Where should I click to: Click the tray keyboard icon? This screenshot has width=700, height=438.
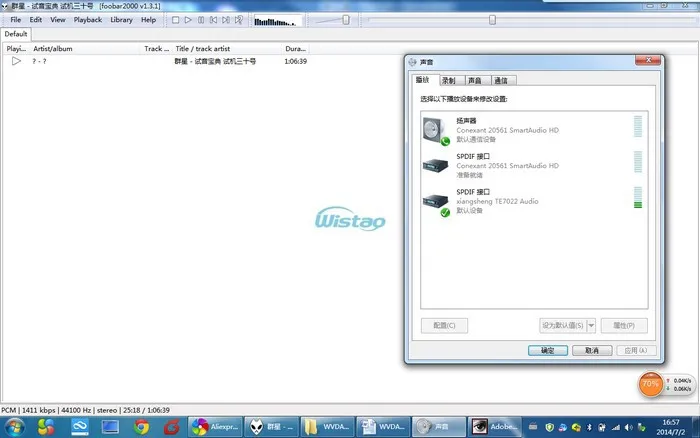533,427
